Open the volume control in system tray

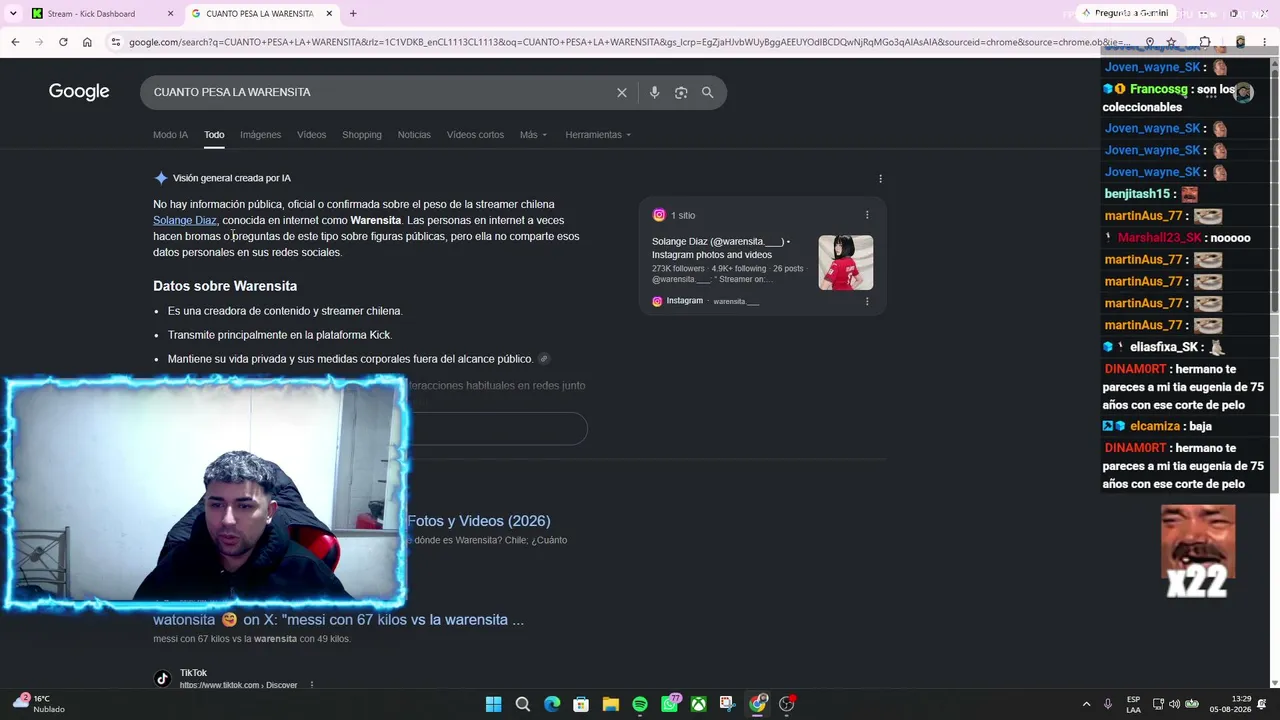[x=1175, y=704]
